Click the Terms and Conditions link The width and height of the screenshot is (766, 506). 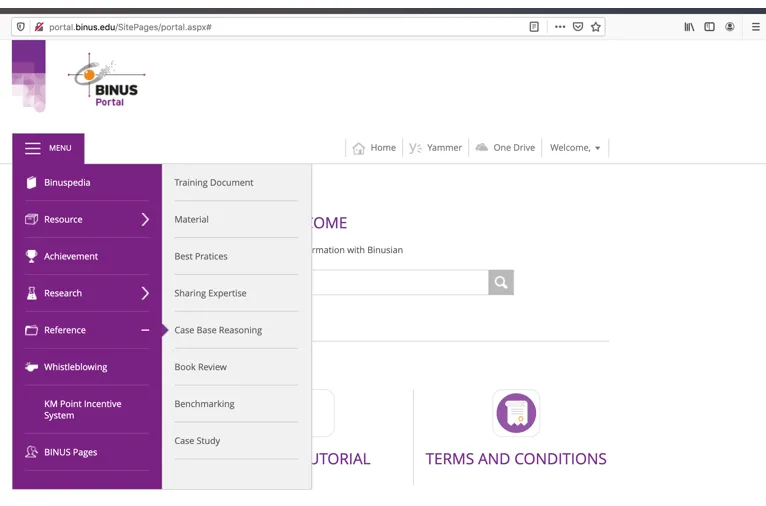tap(516, 459)
